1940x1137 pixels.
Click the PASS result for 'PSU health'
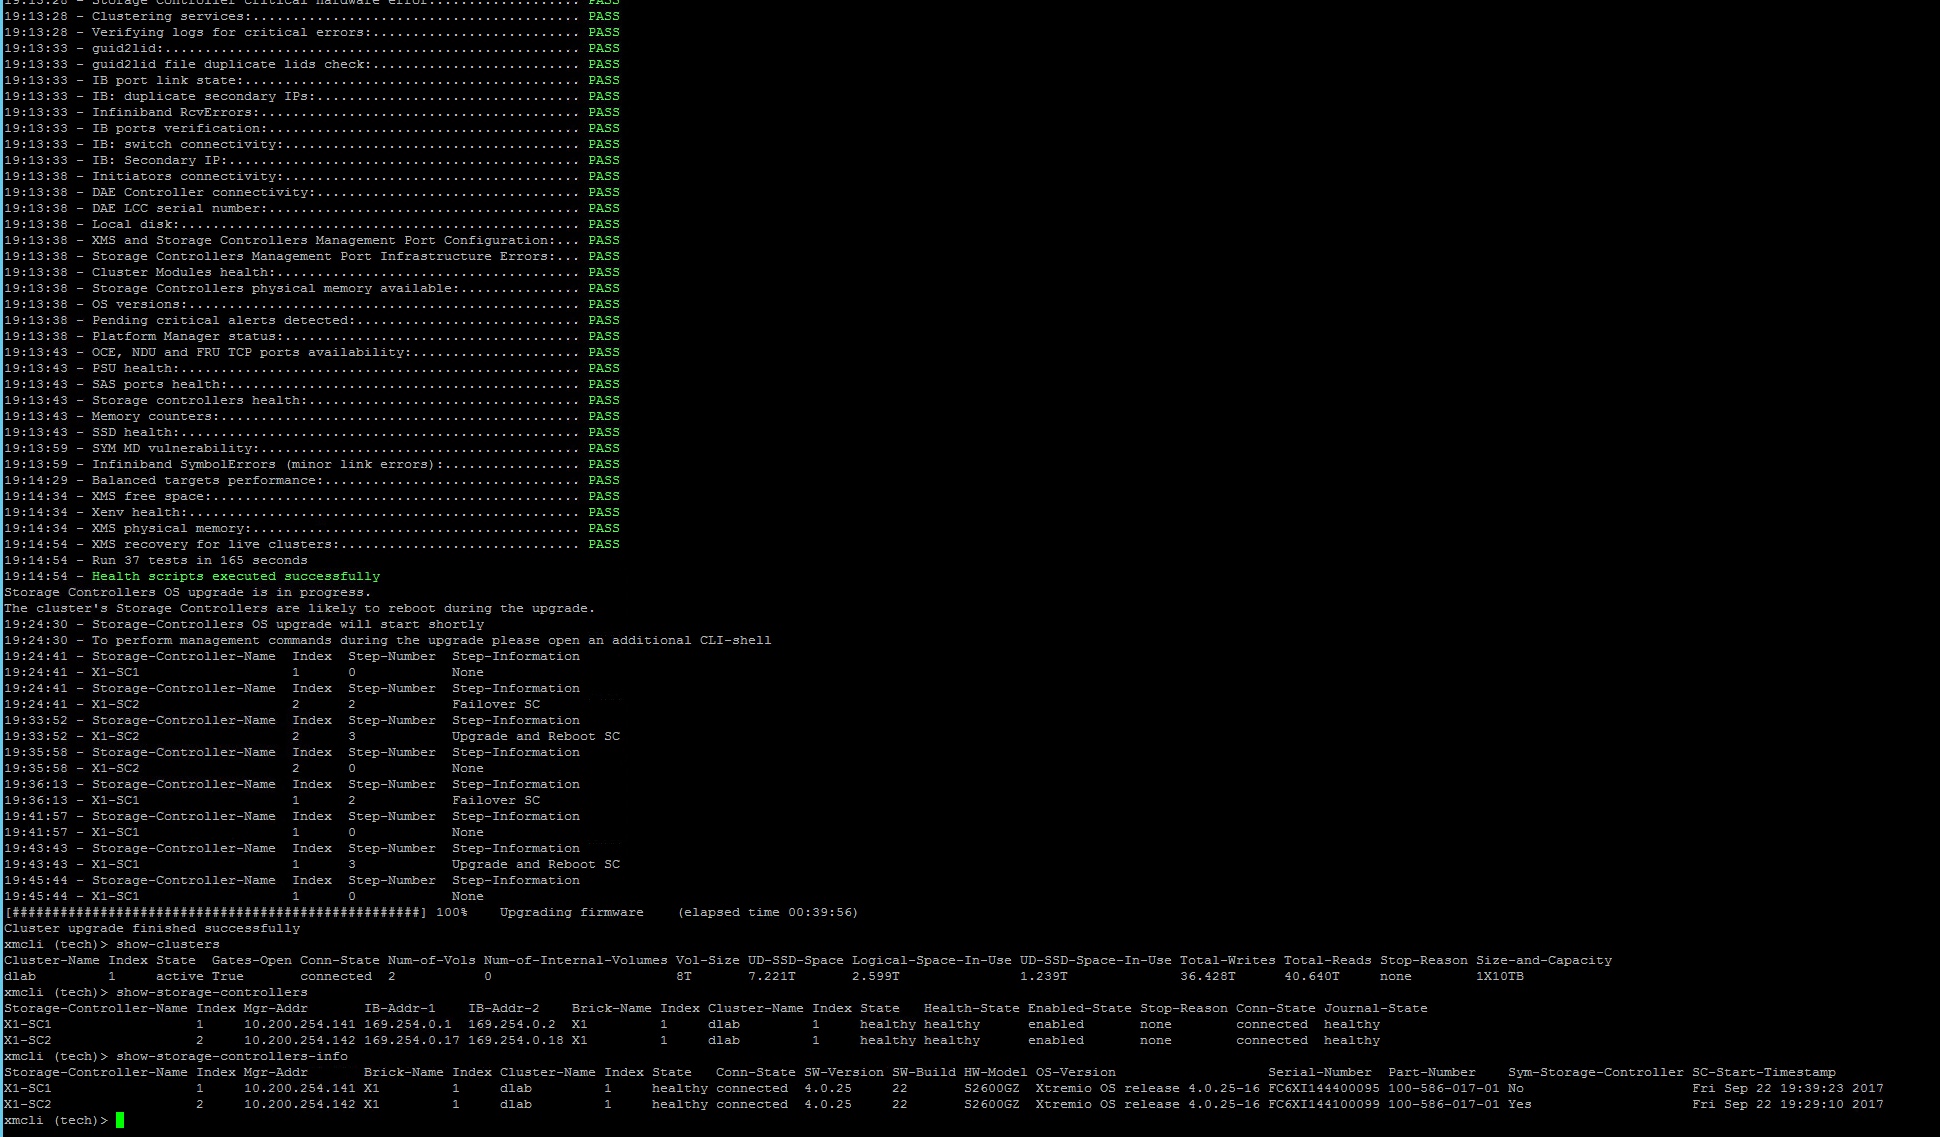tap(603, 368)
